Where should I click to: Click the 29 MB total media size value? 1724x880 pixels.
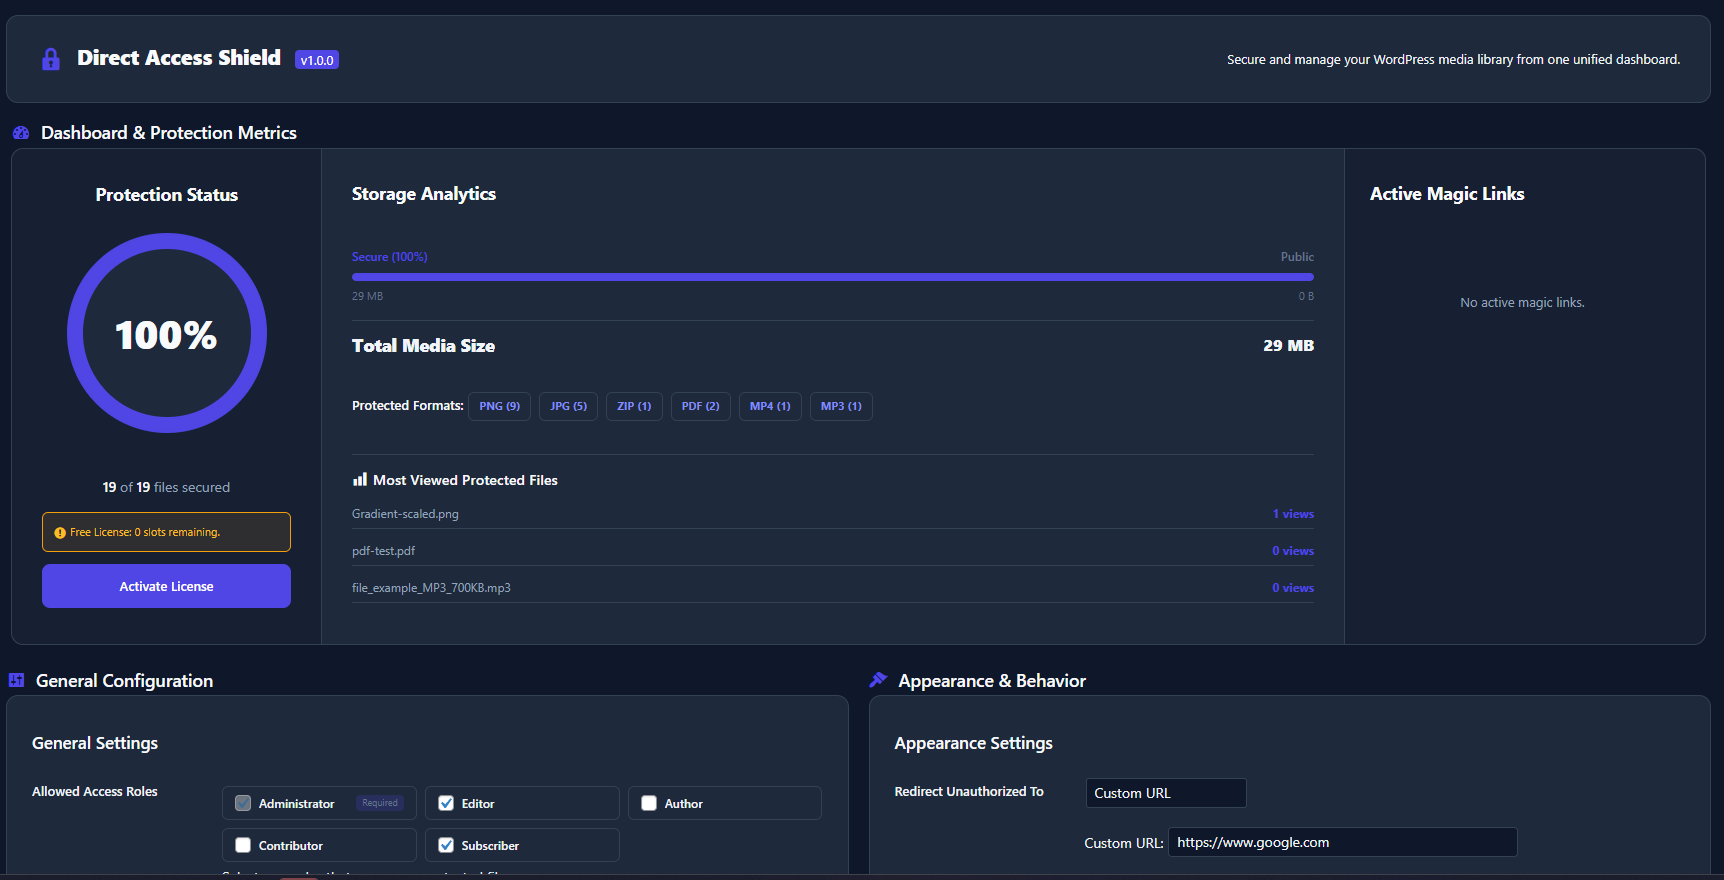(1288, 346)
